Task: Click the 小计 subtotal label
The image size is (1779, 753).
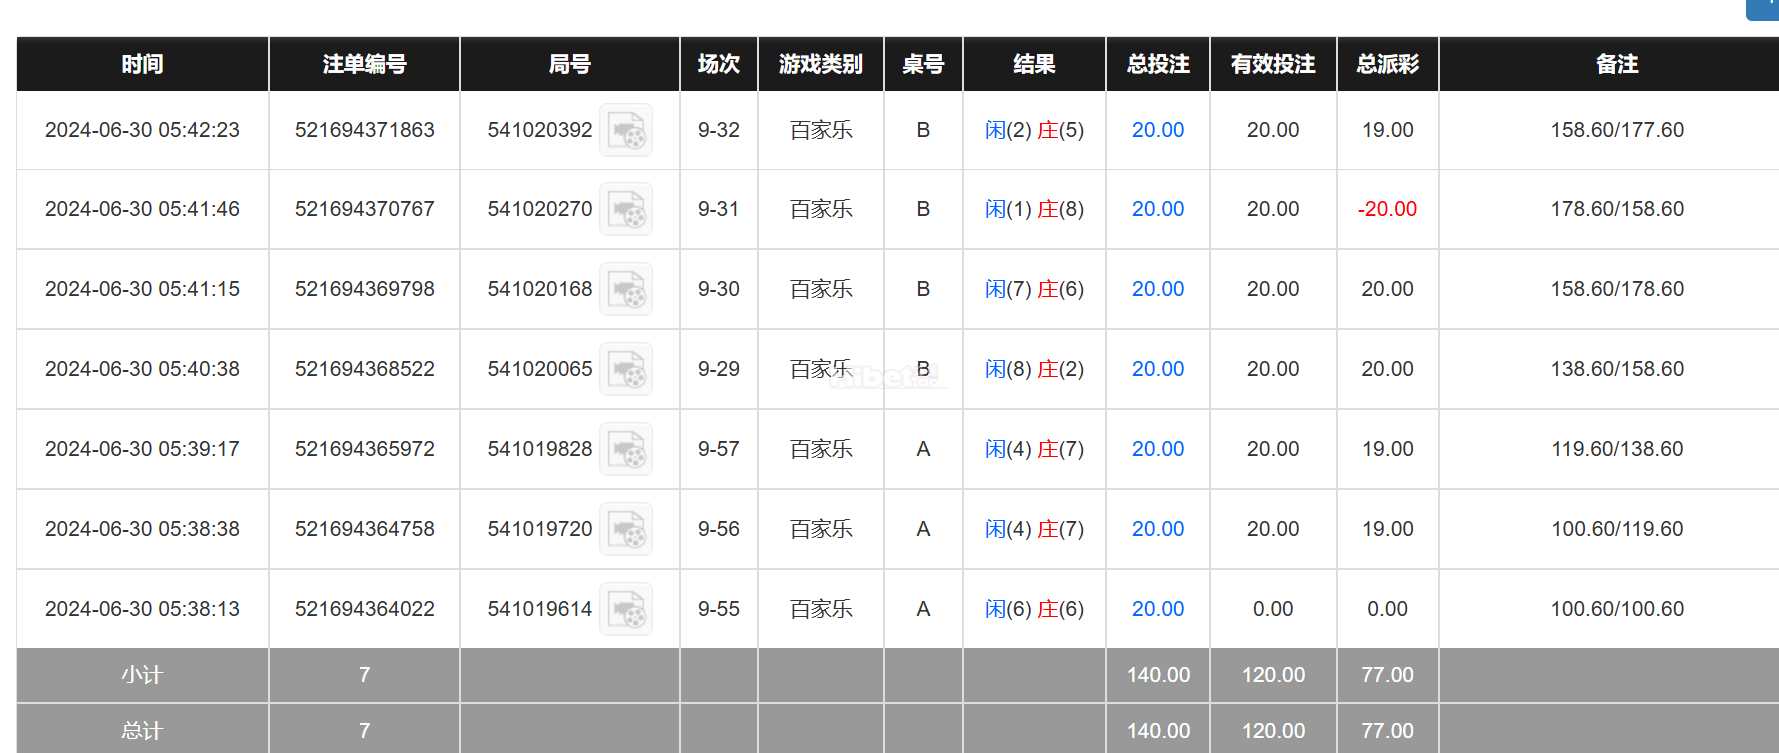Action: pyautogui.click(x=142, y=675)
